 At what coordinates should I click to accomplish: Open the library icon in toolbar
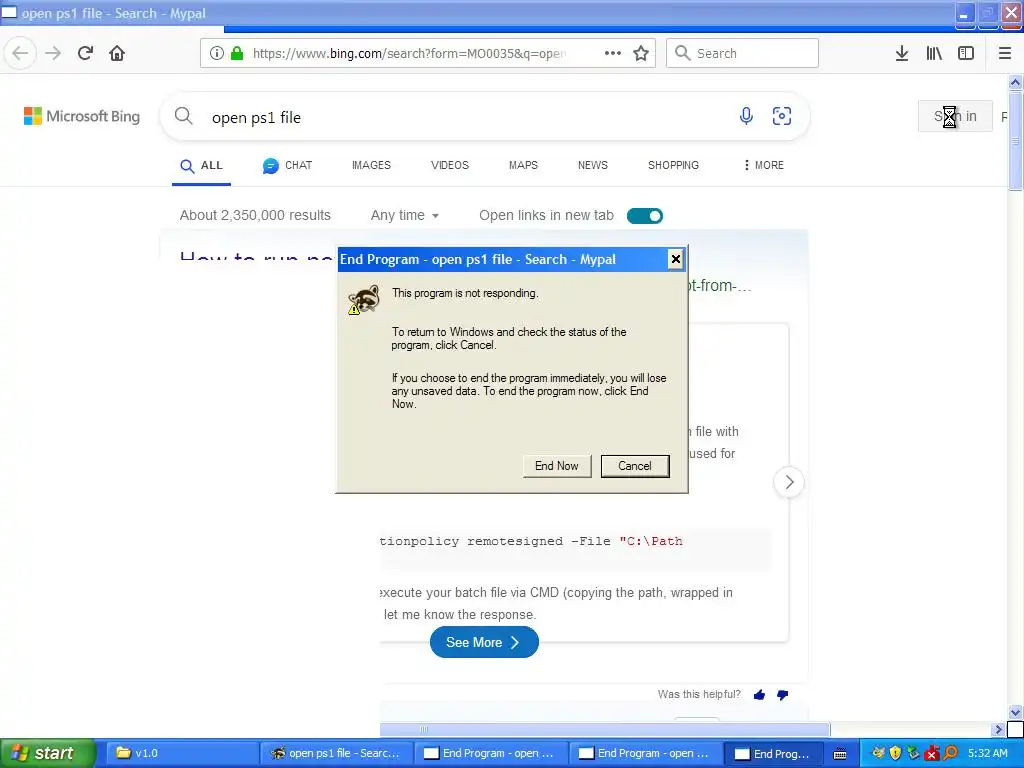tap(934, 53)
